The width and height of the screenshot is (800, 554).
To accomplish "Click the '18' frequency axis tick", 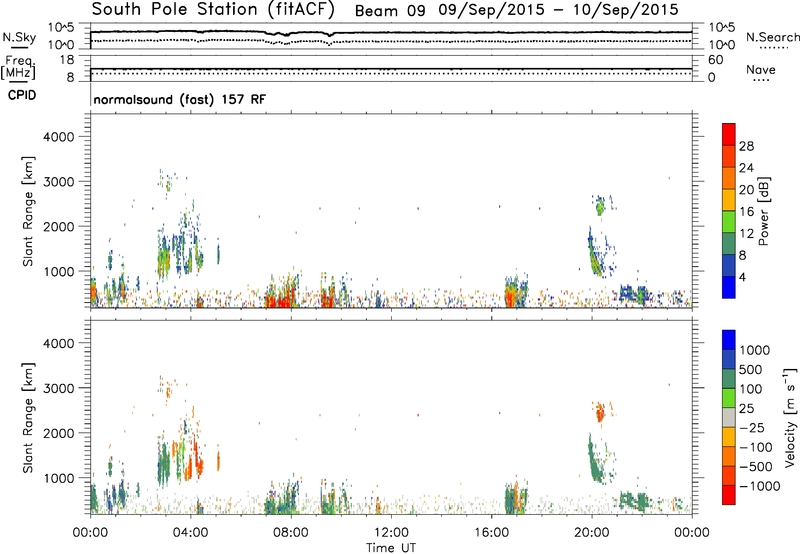I will [67, 60].
